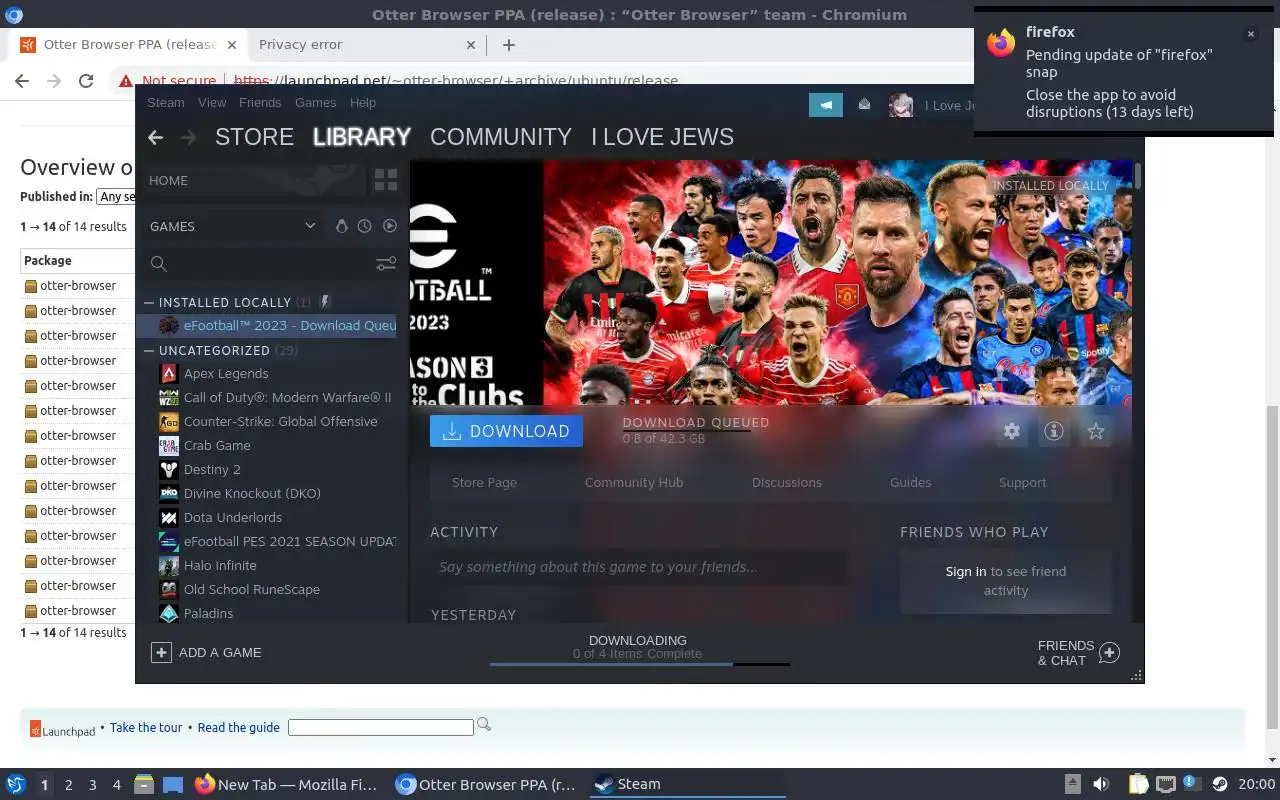Screen dimensions: 1280x800
Task: Collapse UNCATEGORIZED category
Action: click(149, 351)
